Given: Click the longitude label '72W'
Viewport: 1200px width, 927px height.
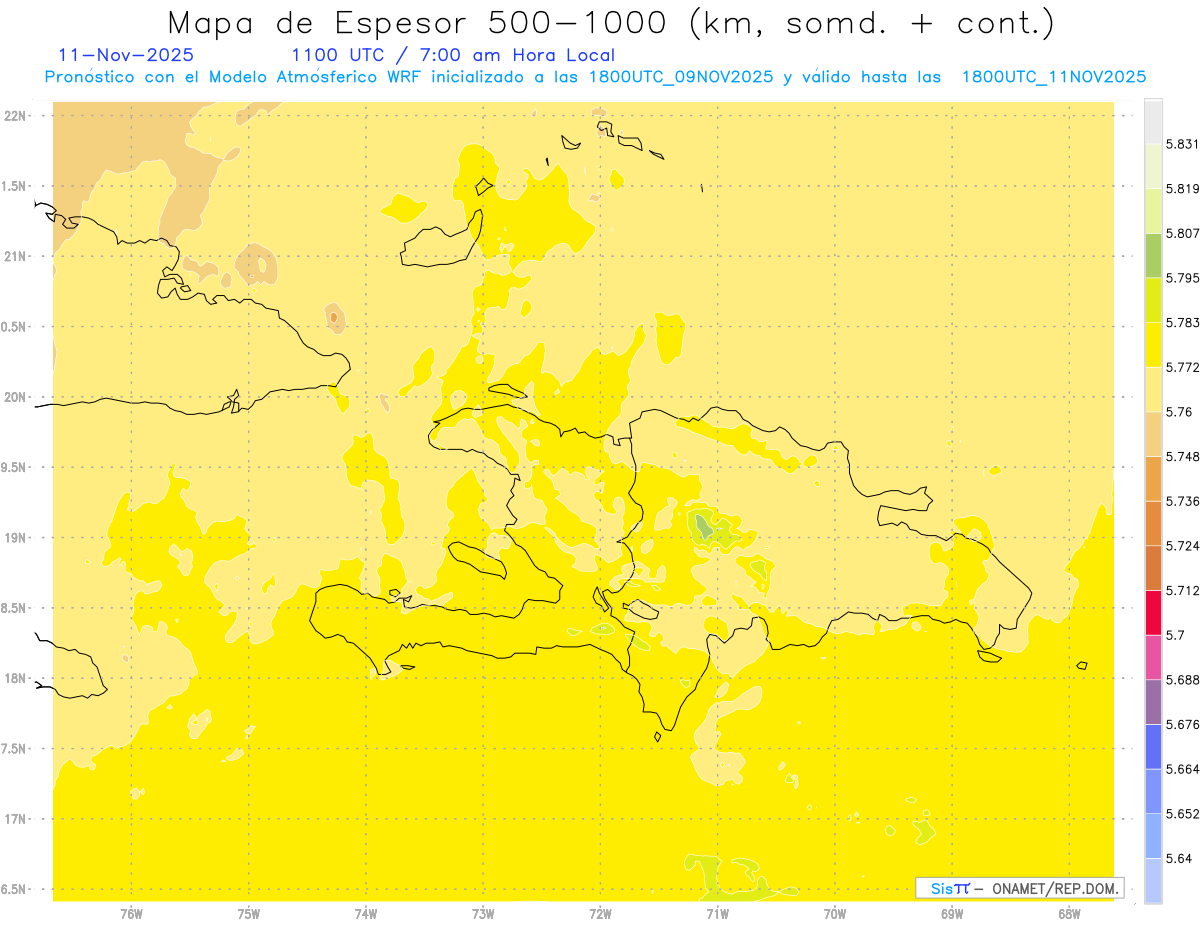Looking at the screenshot, I should click(x=600, y=913).
